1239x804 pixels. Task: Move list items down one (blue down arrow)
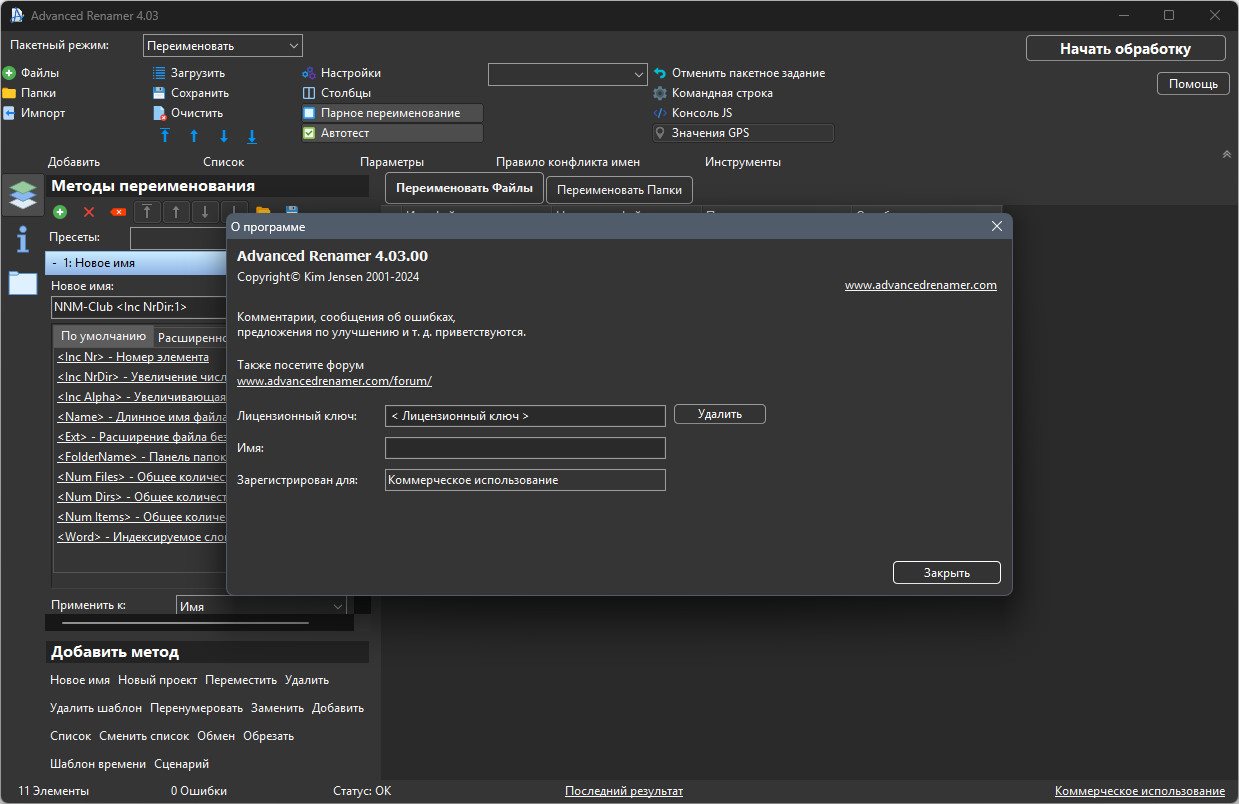223,136
